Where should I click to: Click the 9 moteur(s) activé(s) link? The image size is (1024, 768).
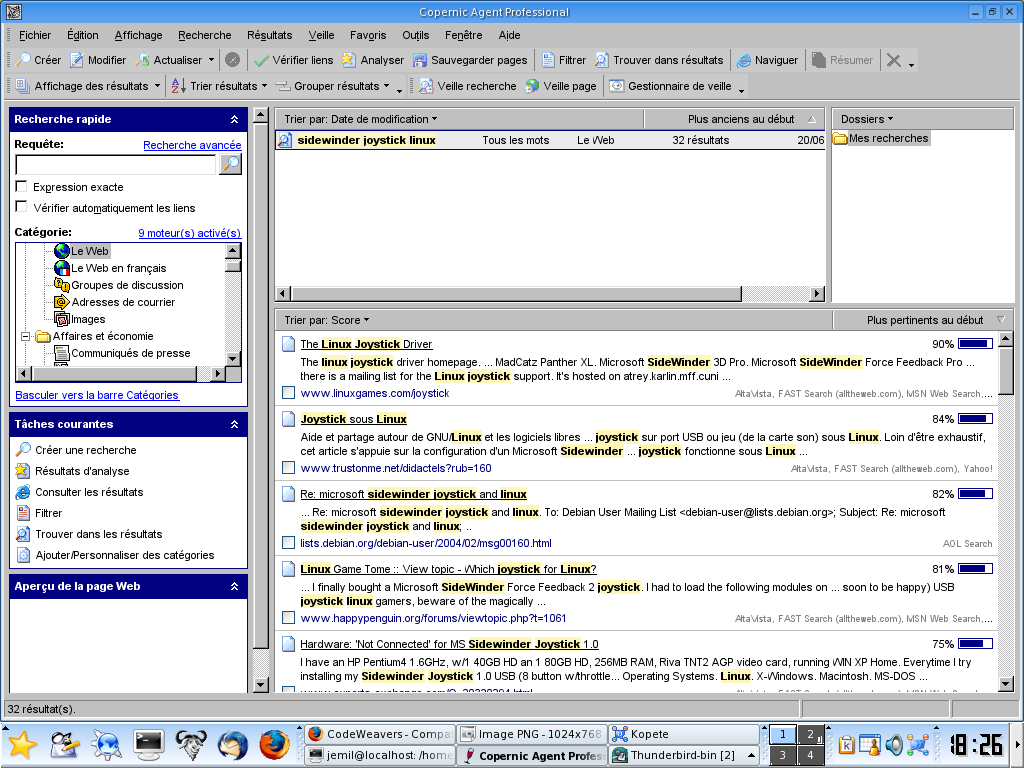click(x=189, y=233)
